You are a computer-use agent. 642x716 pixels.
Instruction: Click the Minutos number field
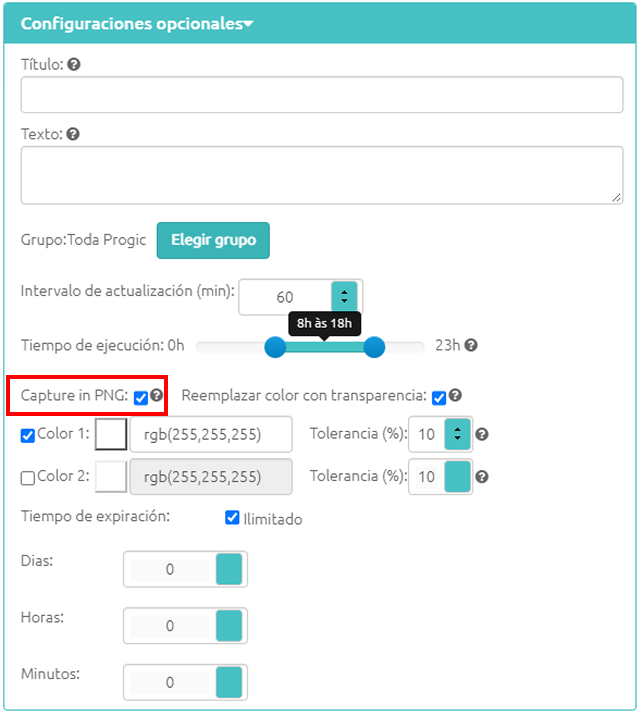pos(170,682)
